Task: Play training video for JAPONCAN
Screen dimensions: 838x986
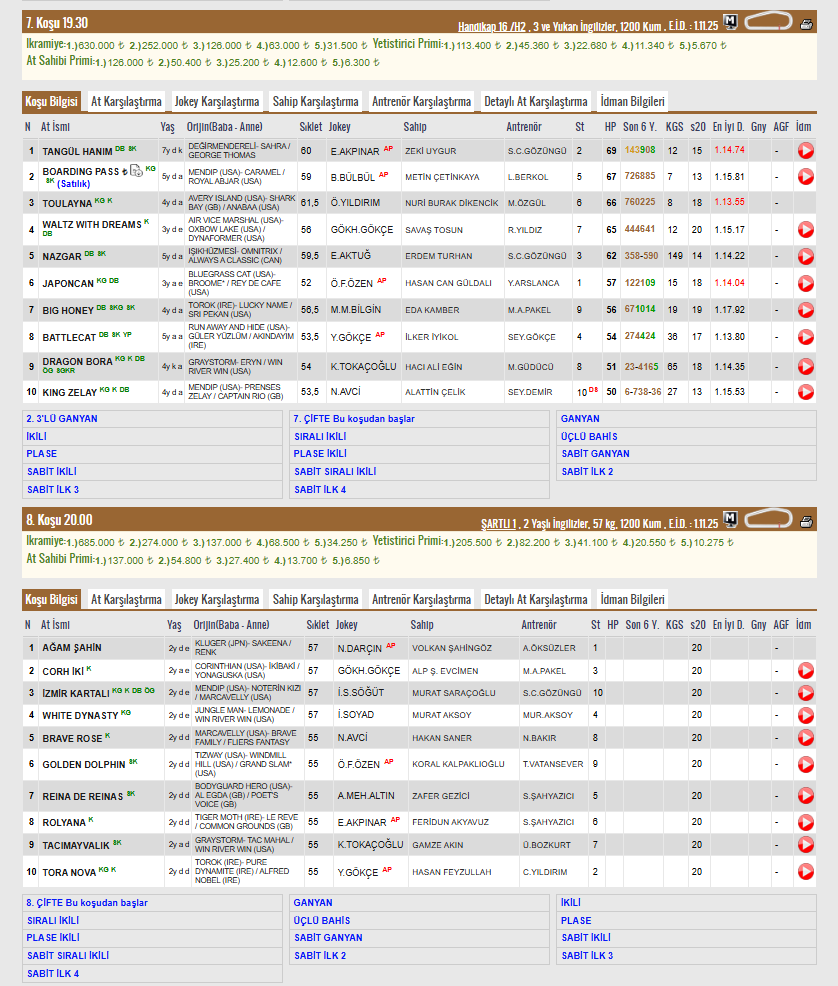Action: [805, 284]
